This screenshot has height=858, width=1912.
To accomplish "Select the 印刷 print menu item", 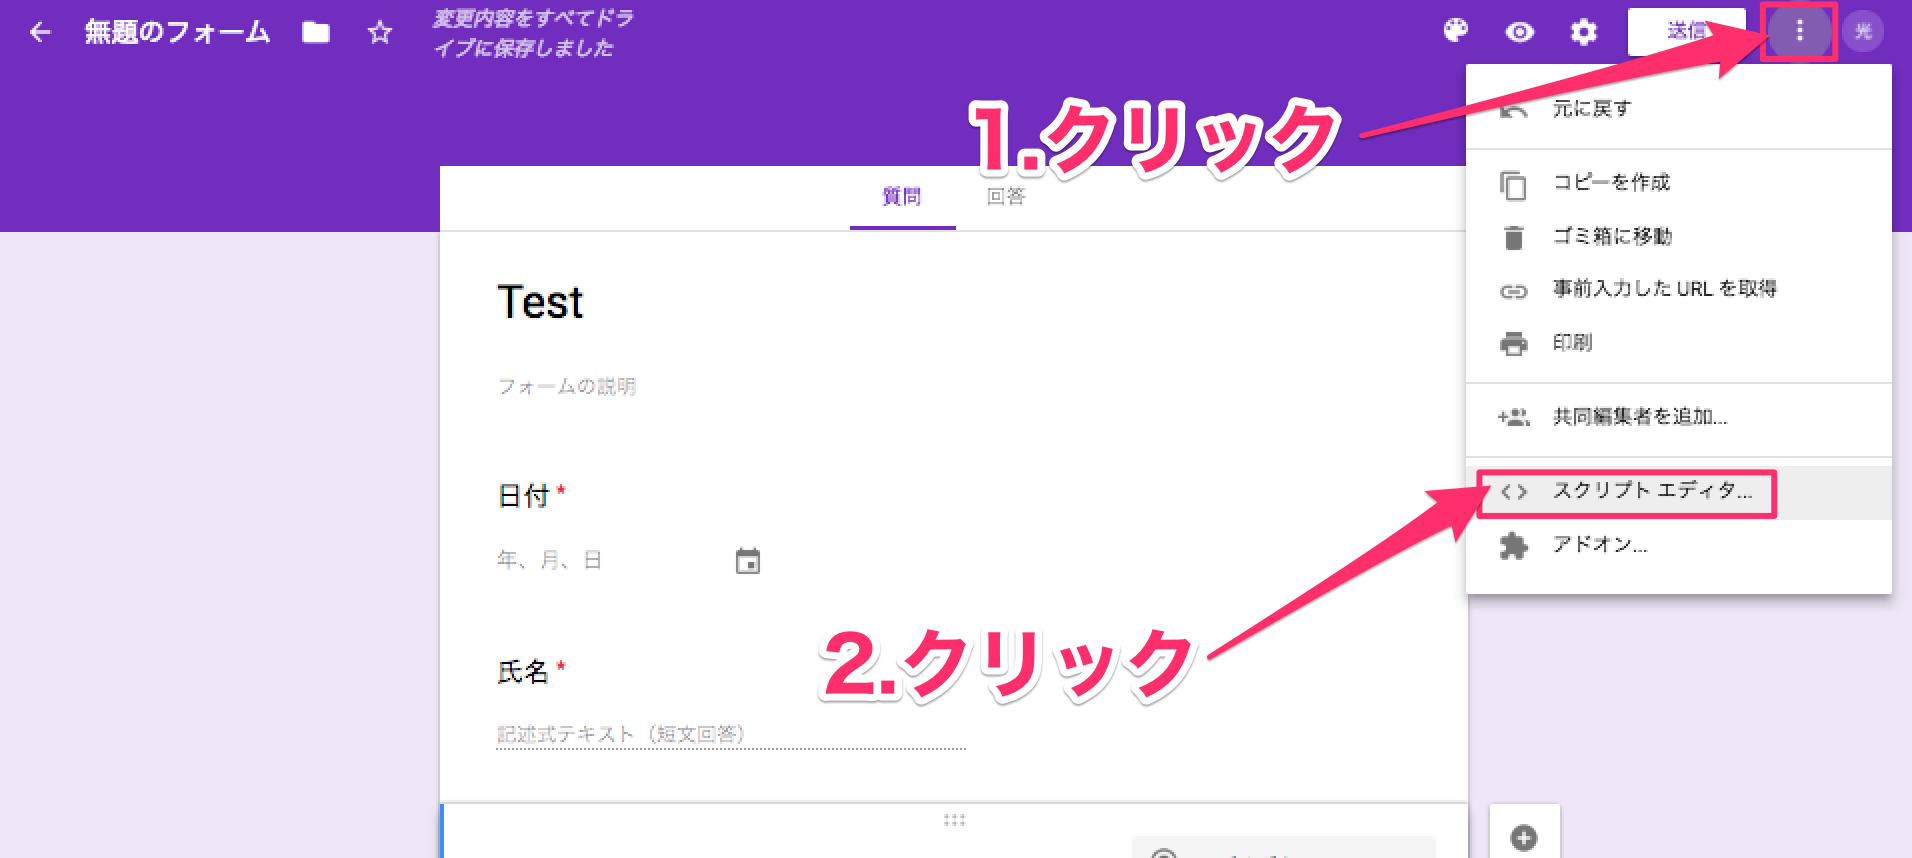I will [1678, 343].
